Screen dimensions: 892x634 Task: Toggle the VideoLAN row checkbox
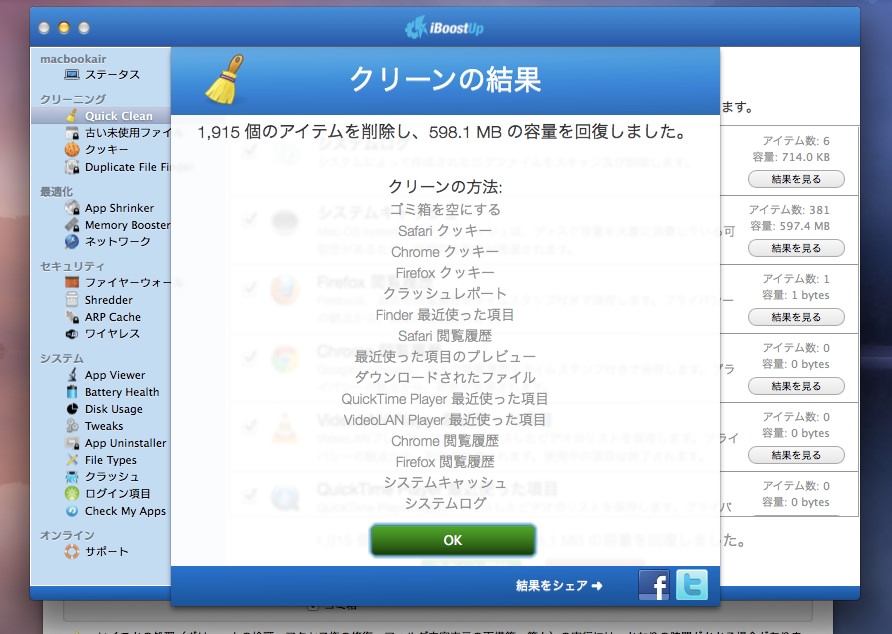(x=249, y=426)
